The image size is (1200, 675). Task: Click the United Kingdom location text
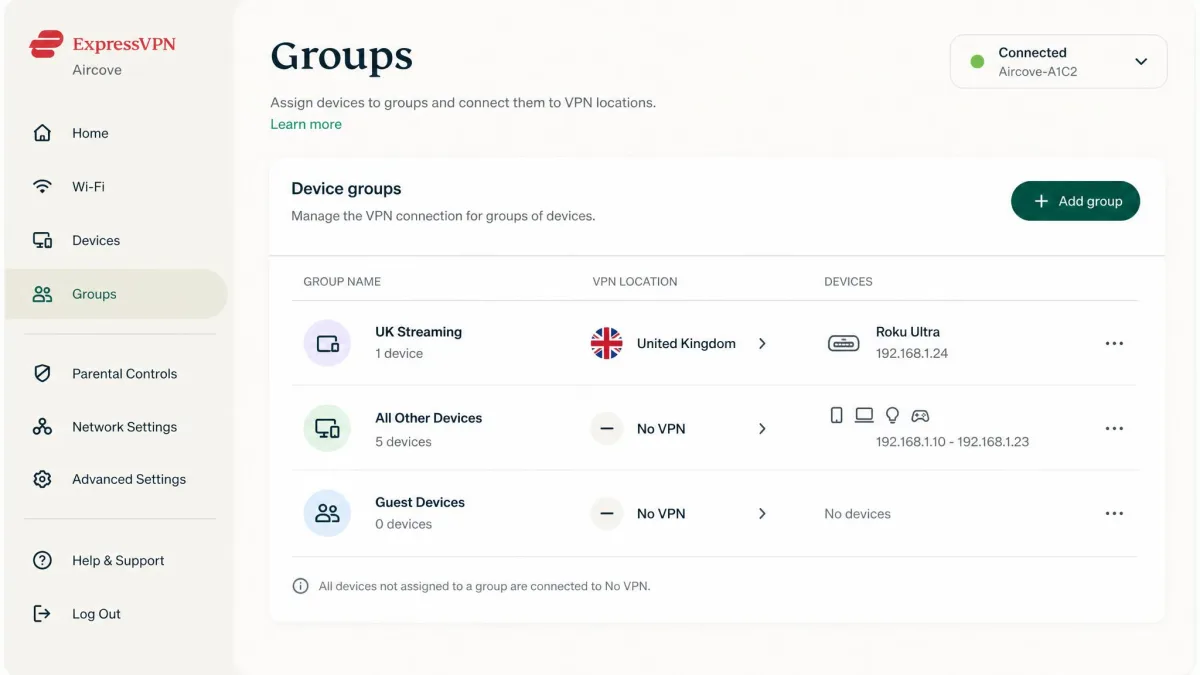686,343
